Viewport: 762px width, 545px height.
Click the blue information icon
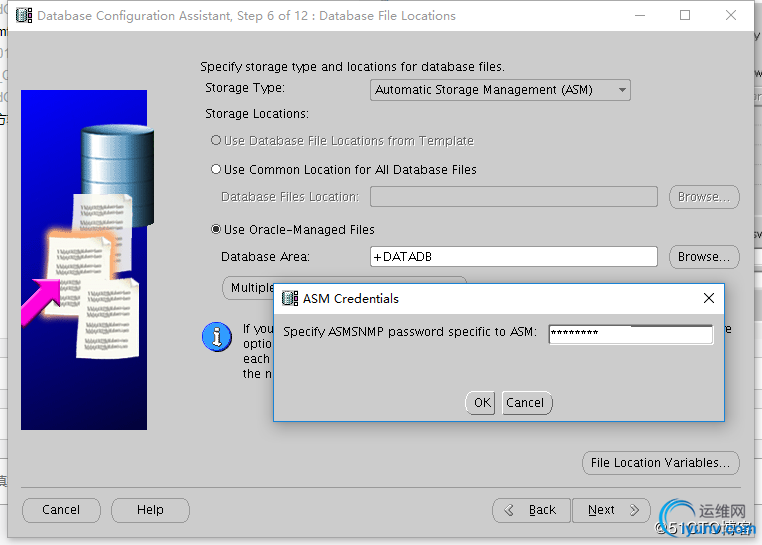pos(217,337)
